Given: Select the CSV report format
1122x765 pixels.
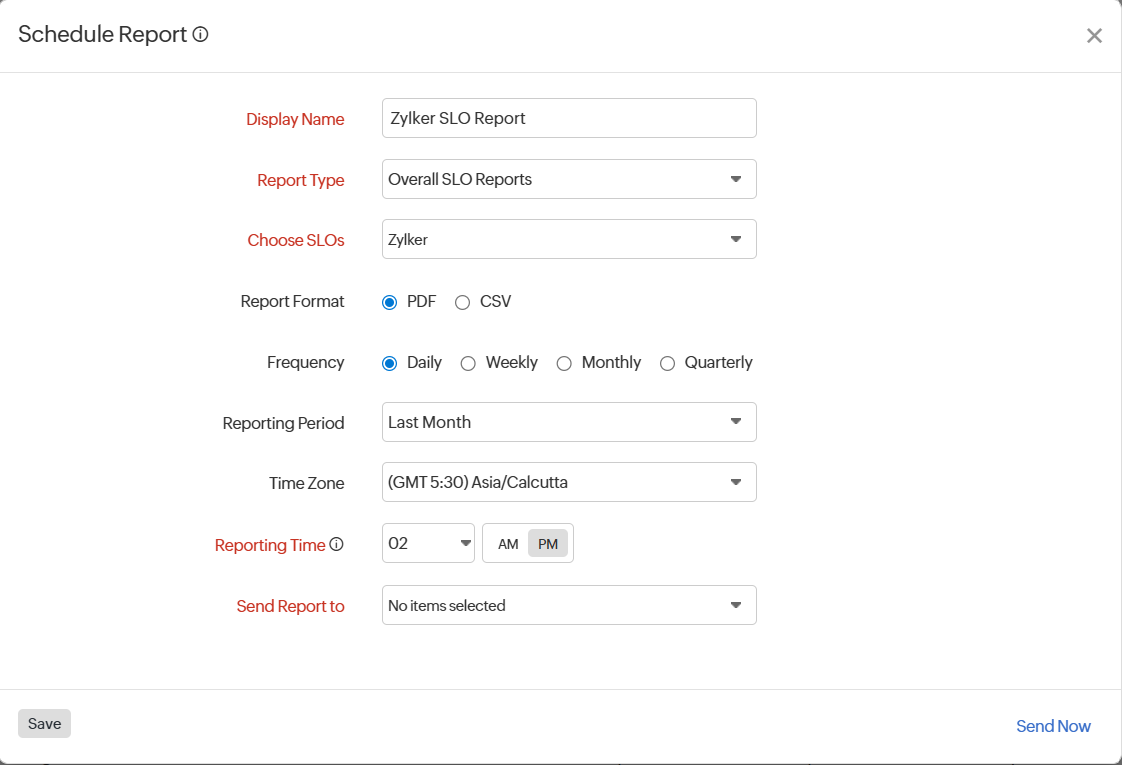Looking at the screenshot, I should coord(462,302).
